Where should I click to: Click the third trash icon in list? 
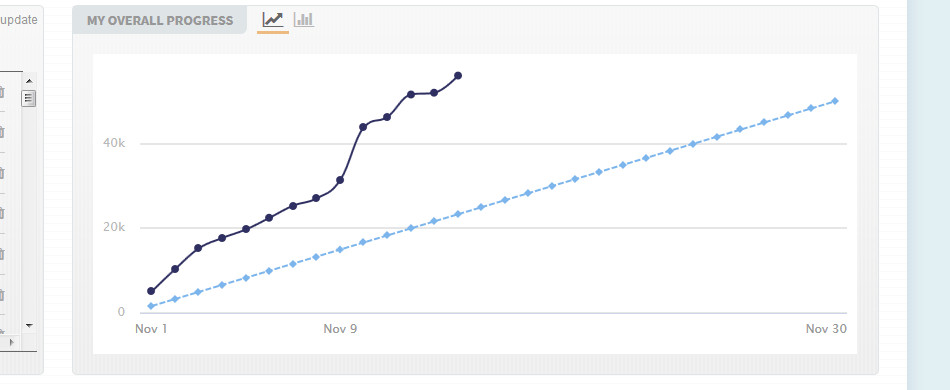1,173
